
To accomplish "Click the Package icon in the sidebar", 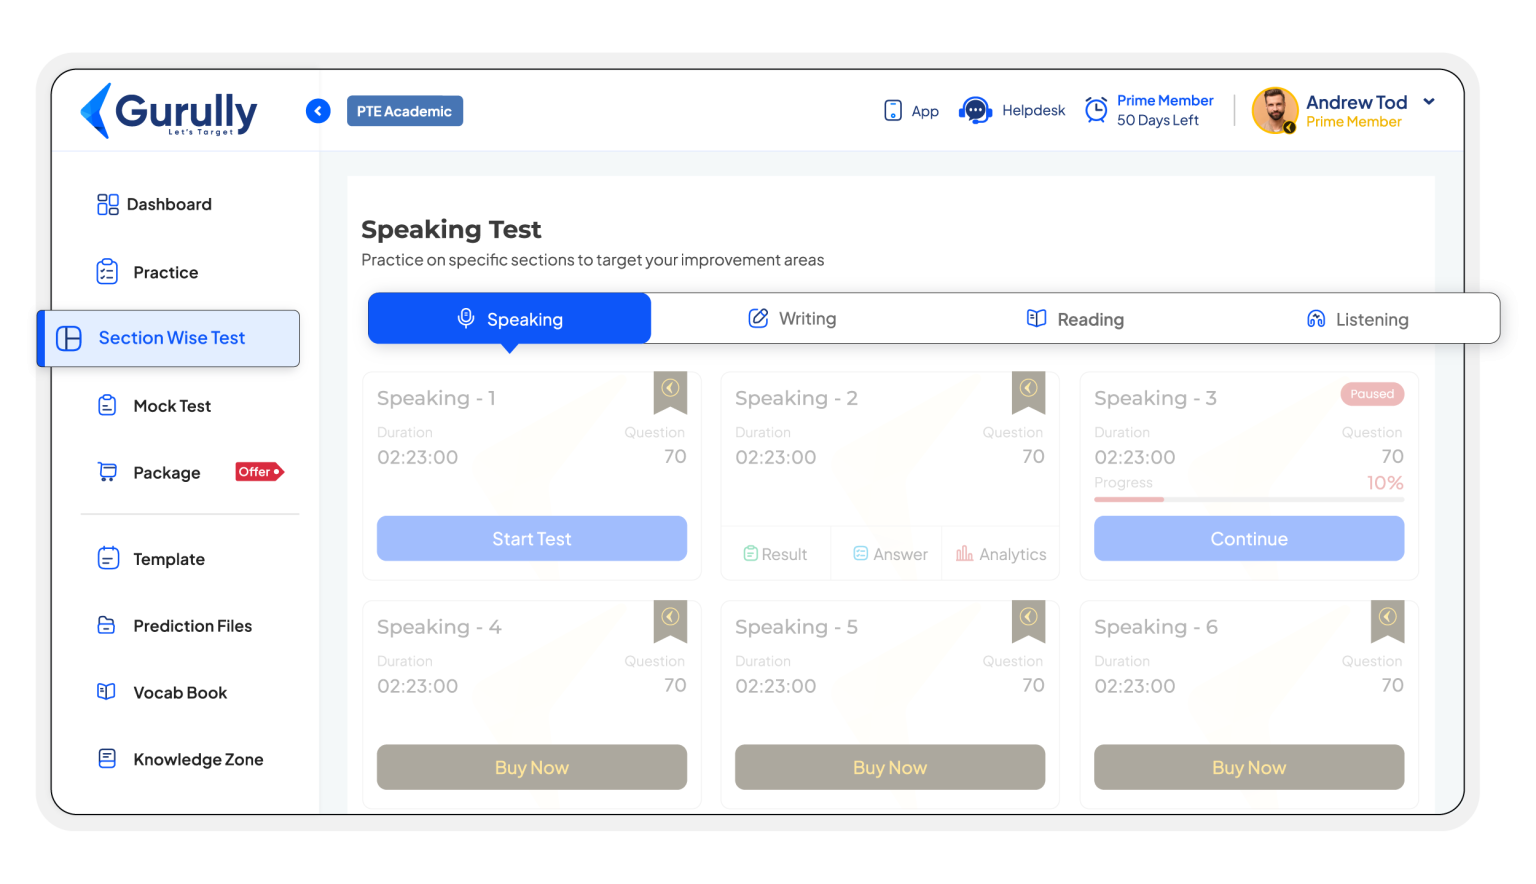I will click(x=108, y=471).
